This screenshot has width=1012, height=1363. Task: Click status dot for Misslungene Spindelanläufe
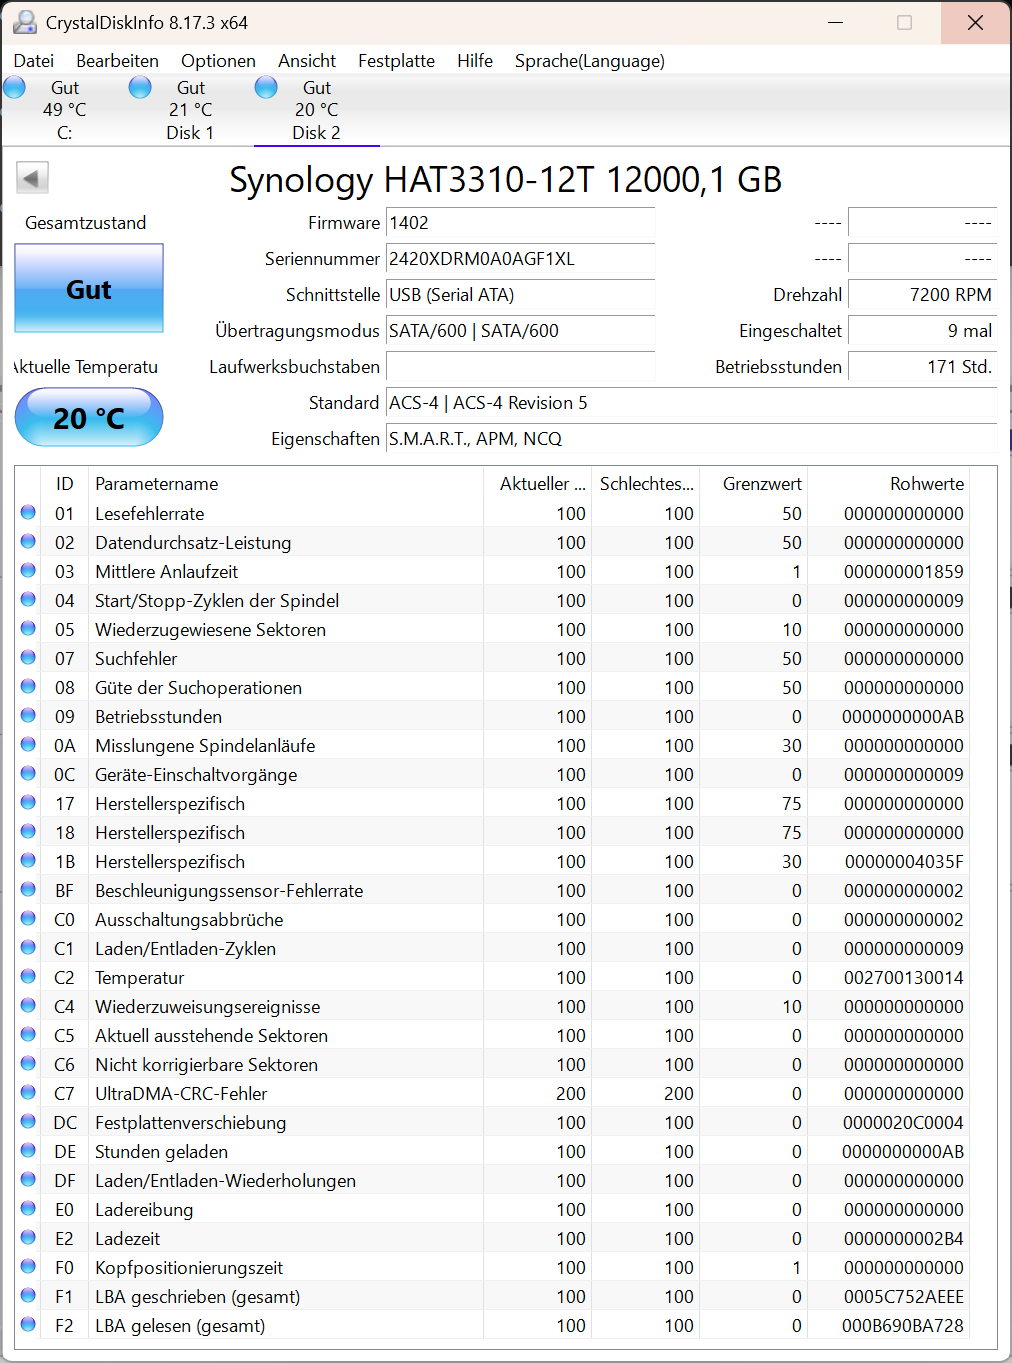(28, 744)
